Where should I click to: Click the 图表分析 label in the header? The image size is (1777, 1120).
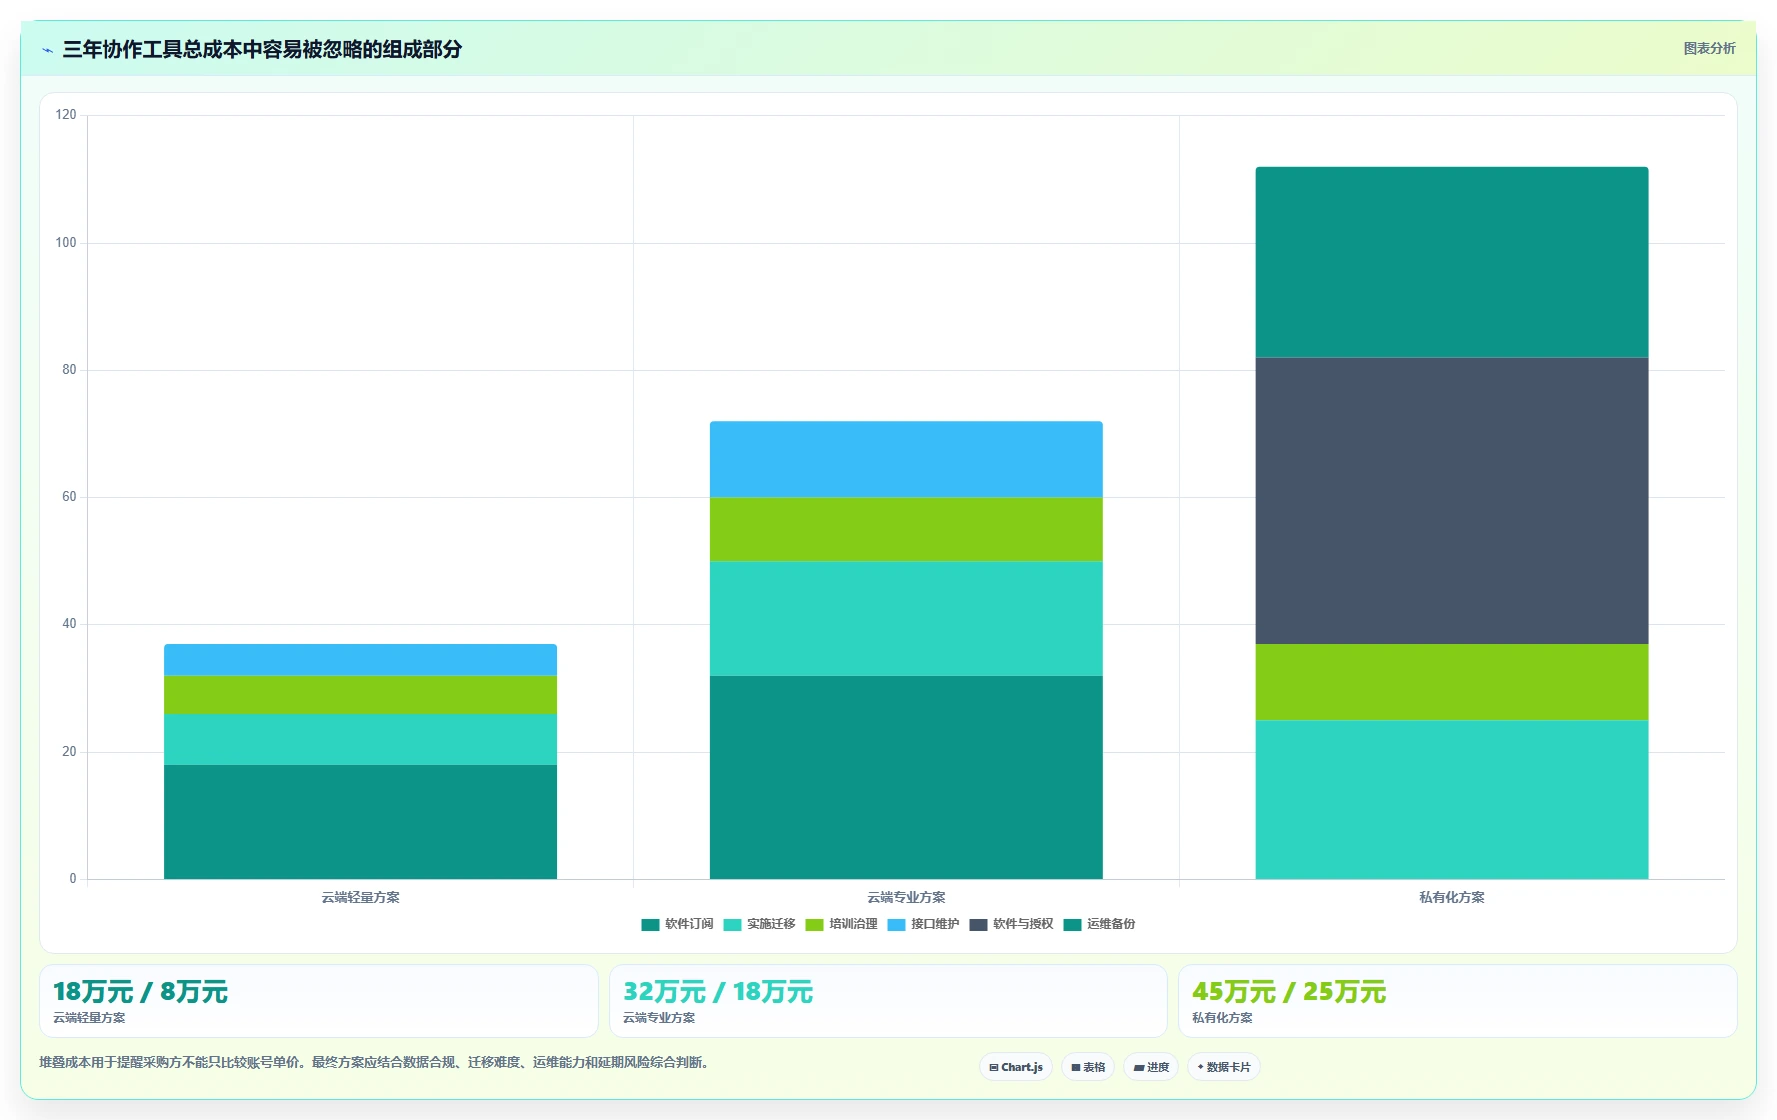pos(1709,48)
